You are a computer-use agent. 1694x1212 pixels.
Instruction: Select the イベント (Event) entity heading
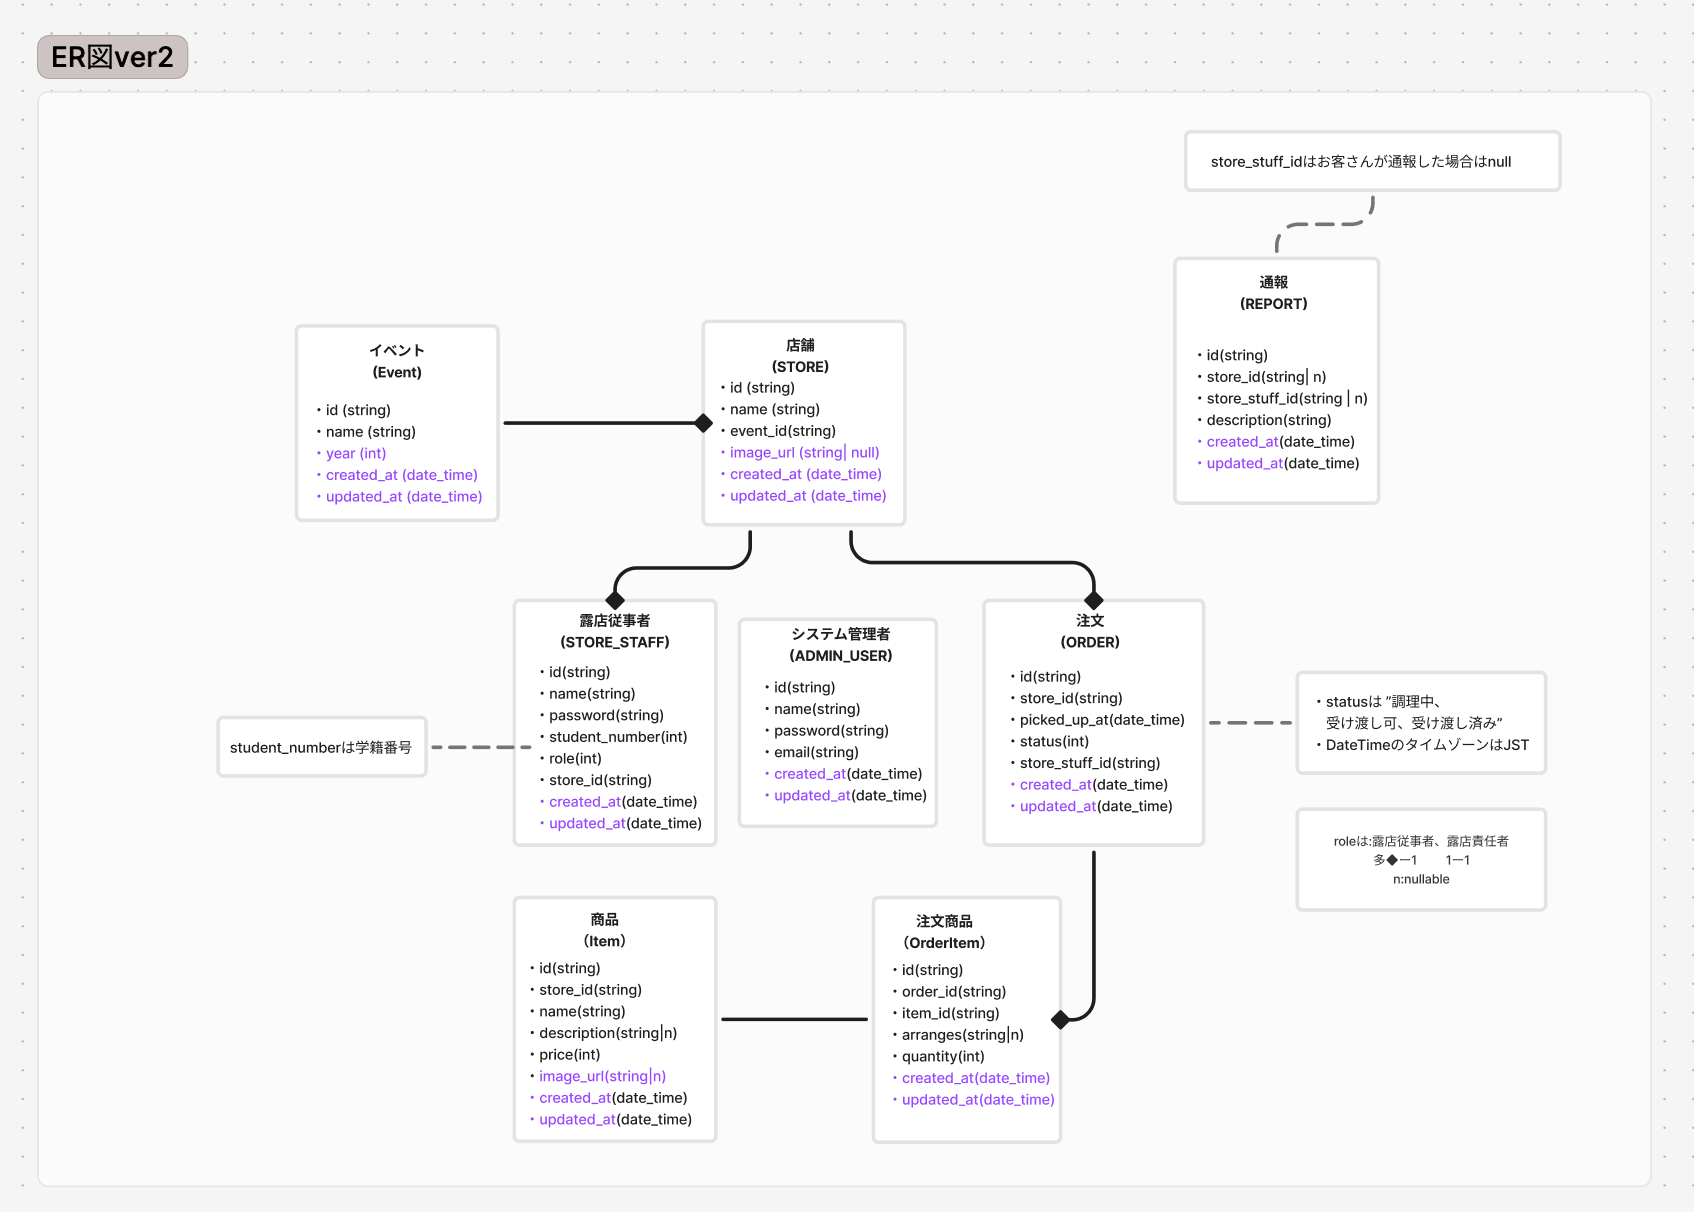[397, 361]
